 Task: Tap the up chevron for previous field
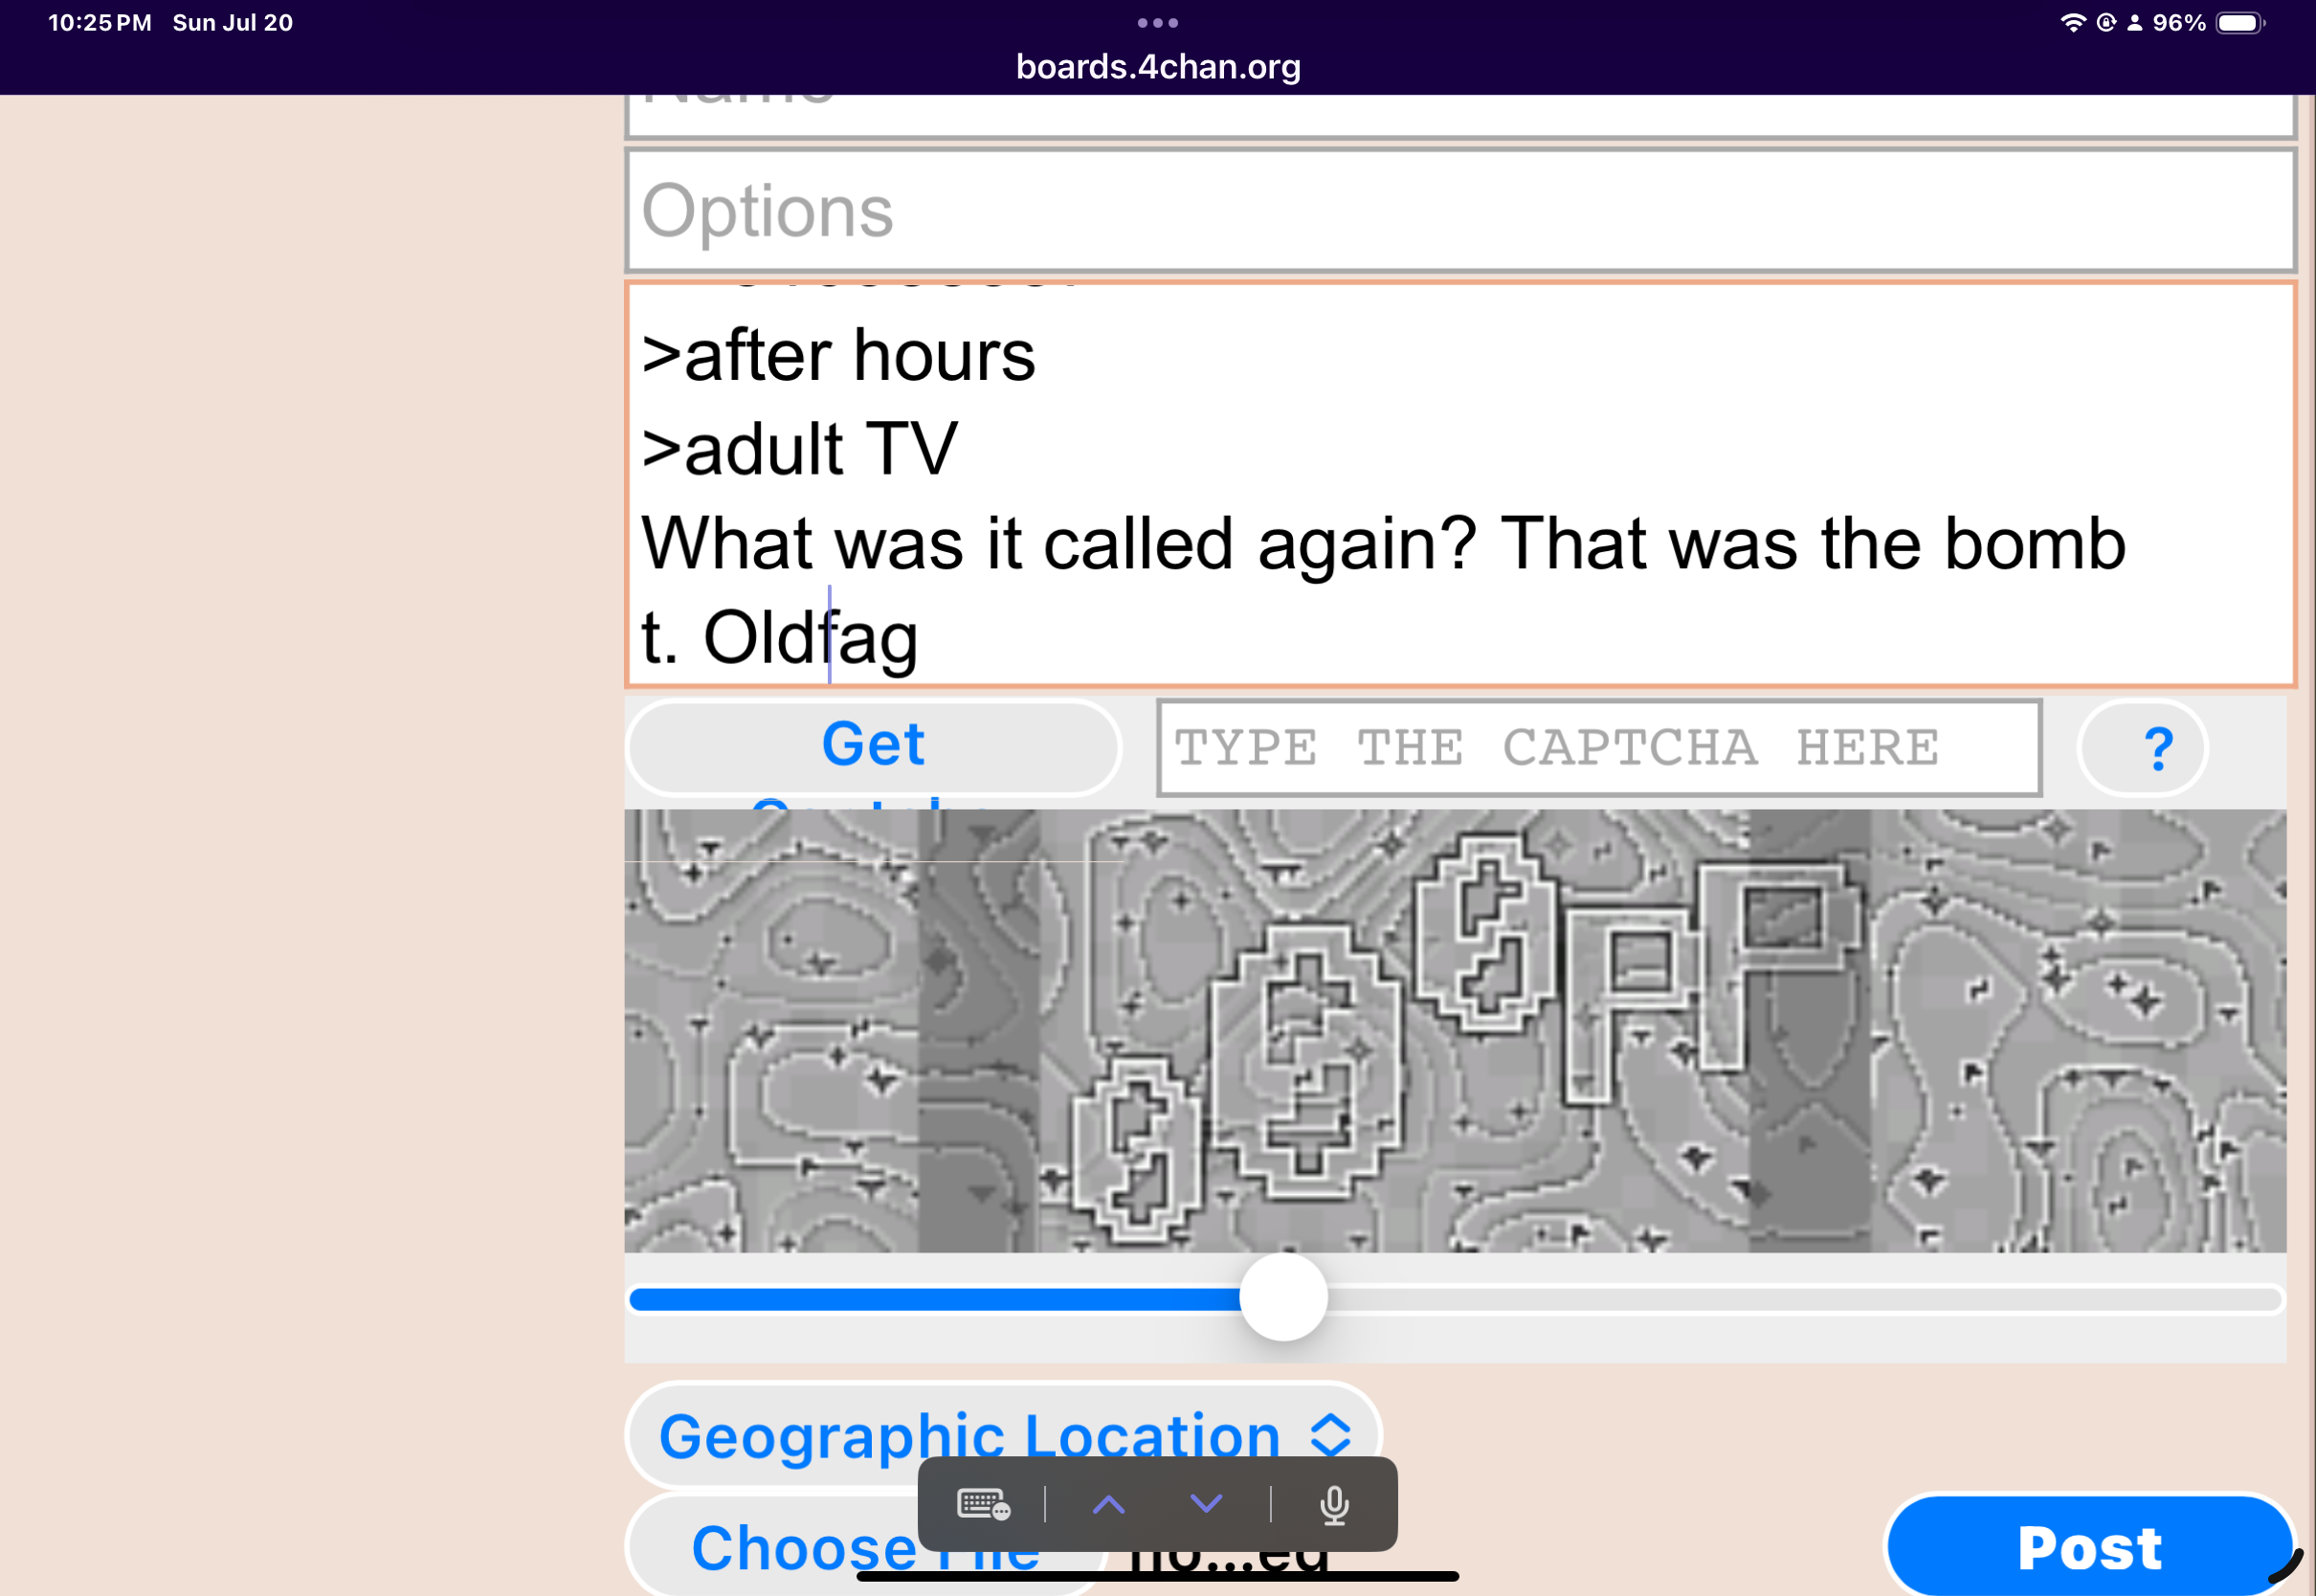(x=1108, y=1504)
